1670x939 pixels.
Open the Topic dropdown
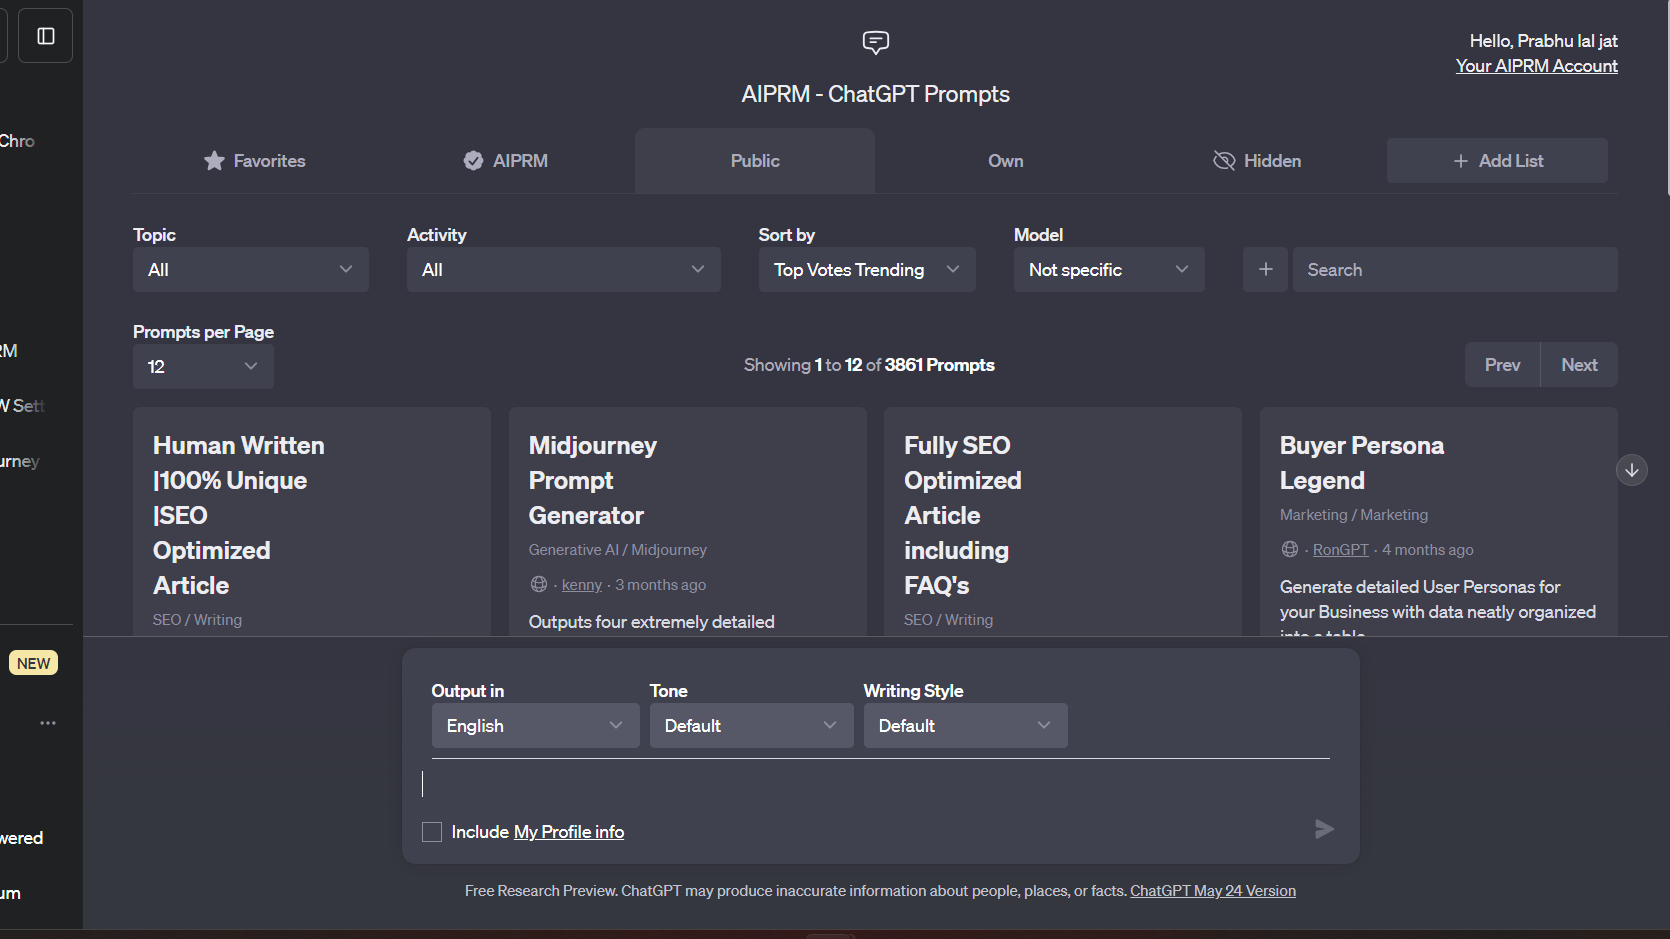point(251,270)
